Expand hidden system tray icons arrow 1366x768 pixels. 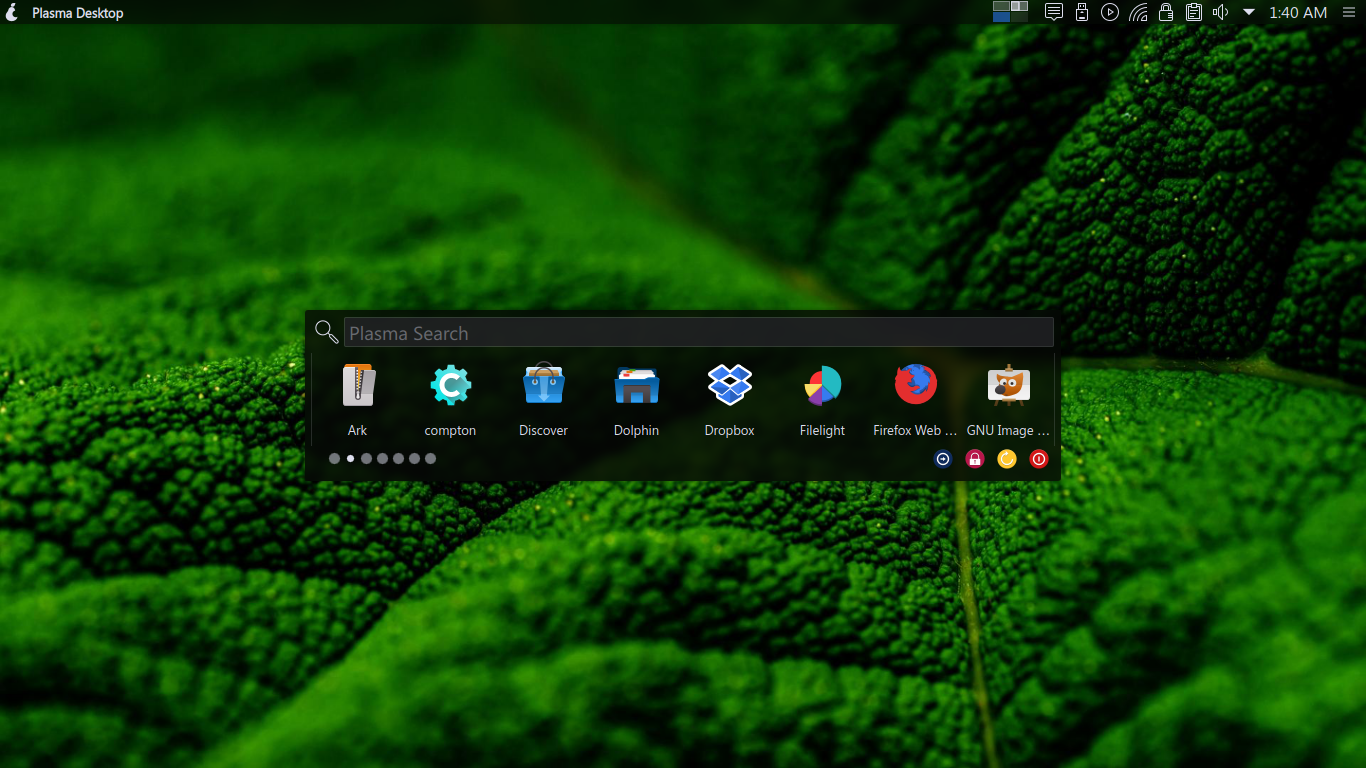click(x=1249, y=12)
